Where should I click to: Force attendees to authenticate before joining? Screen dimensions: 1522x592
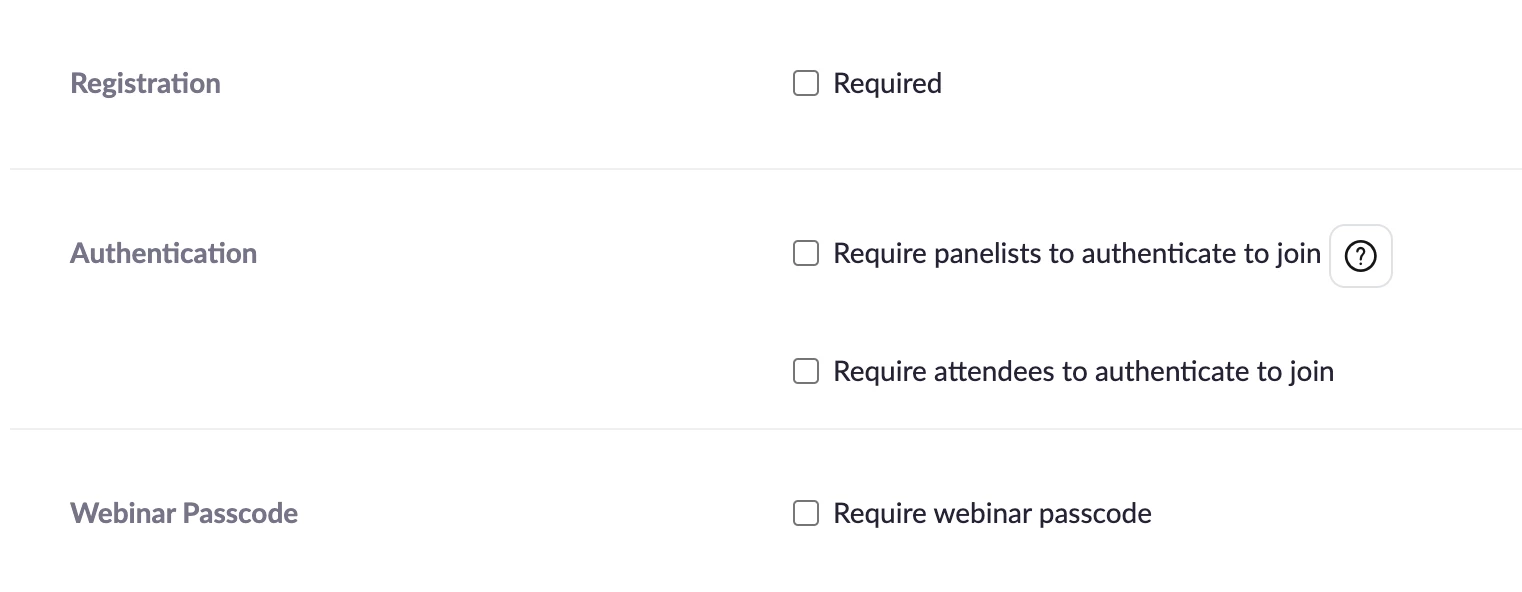(805, 372)
